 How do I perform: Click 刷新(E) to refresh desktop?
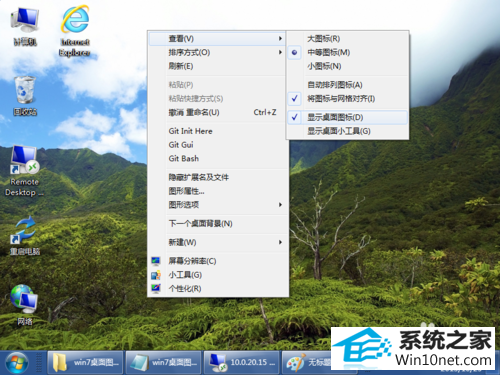pos(218,66)
